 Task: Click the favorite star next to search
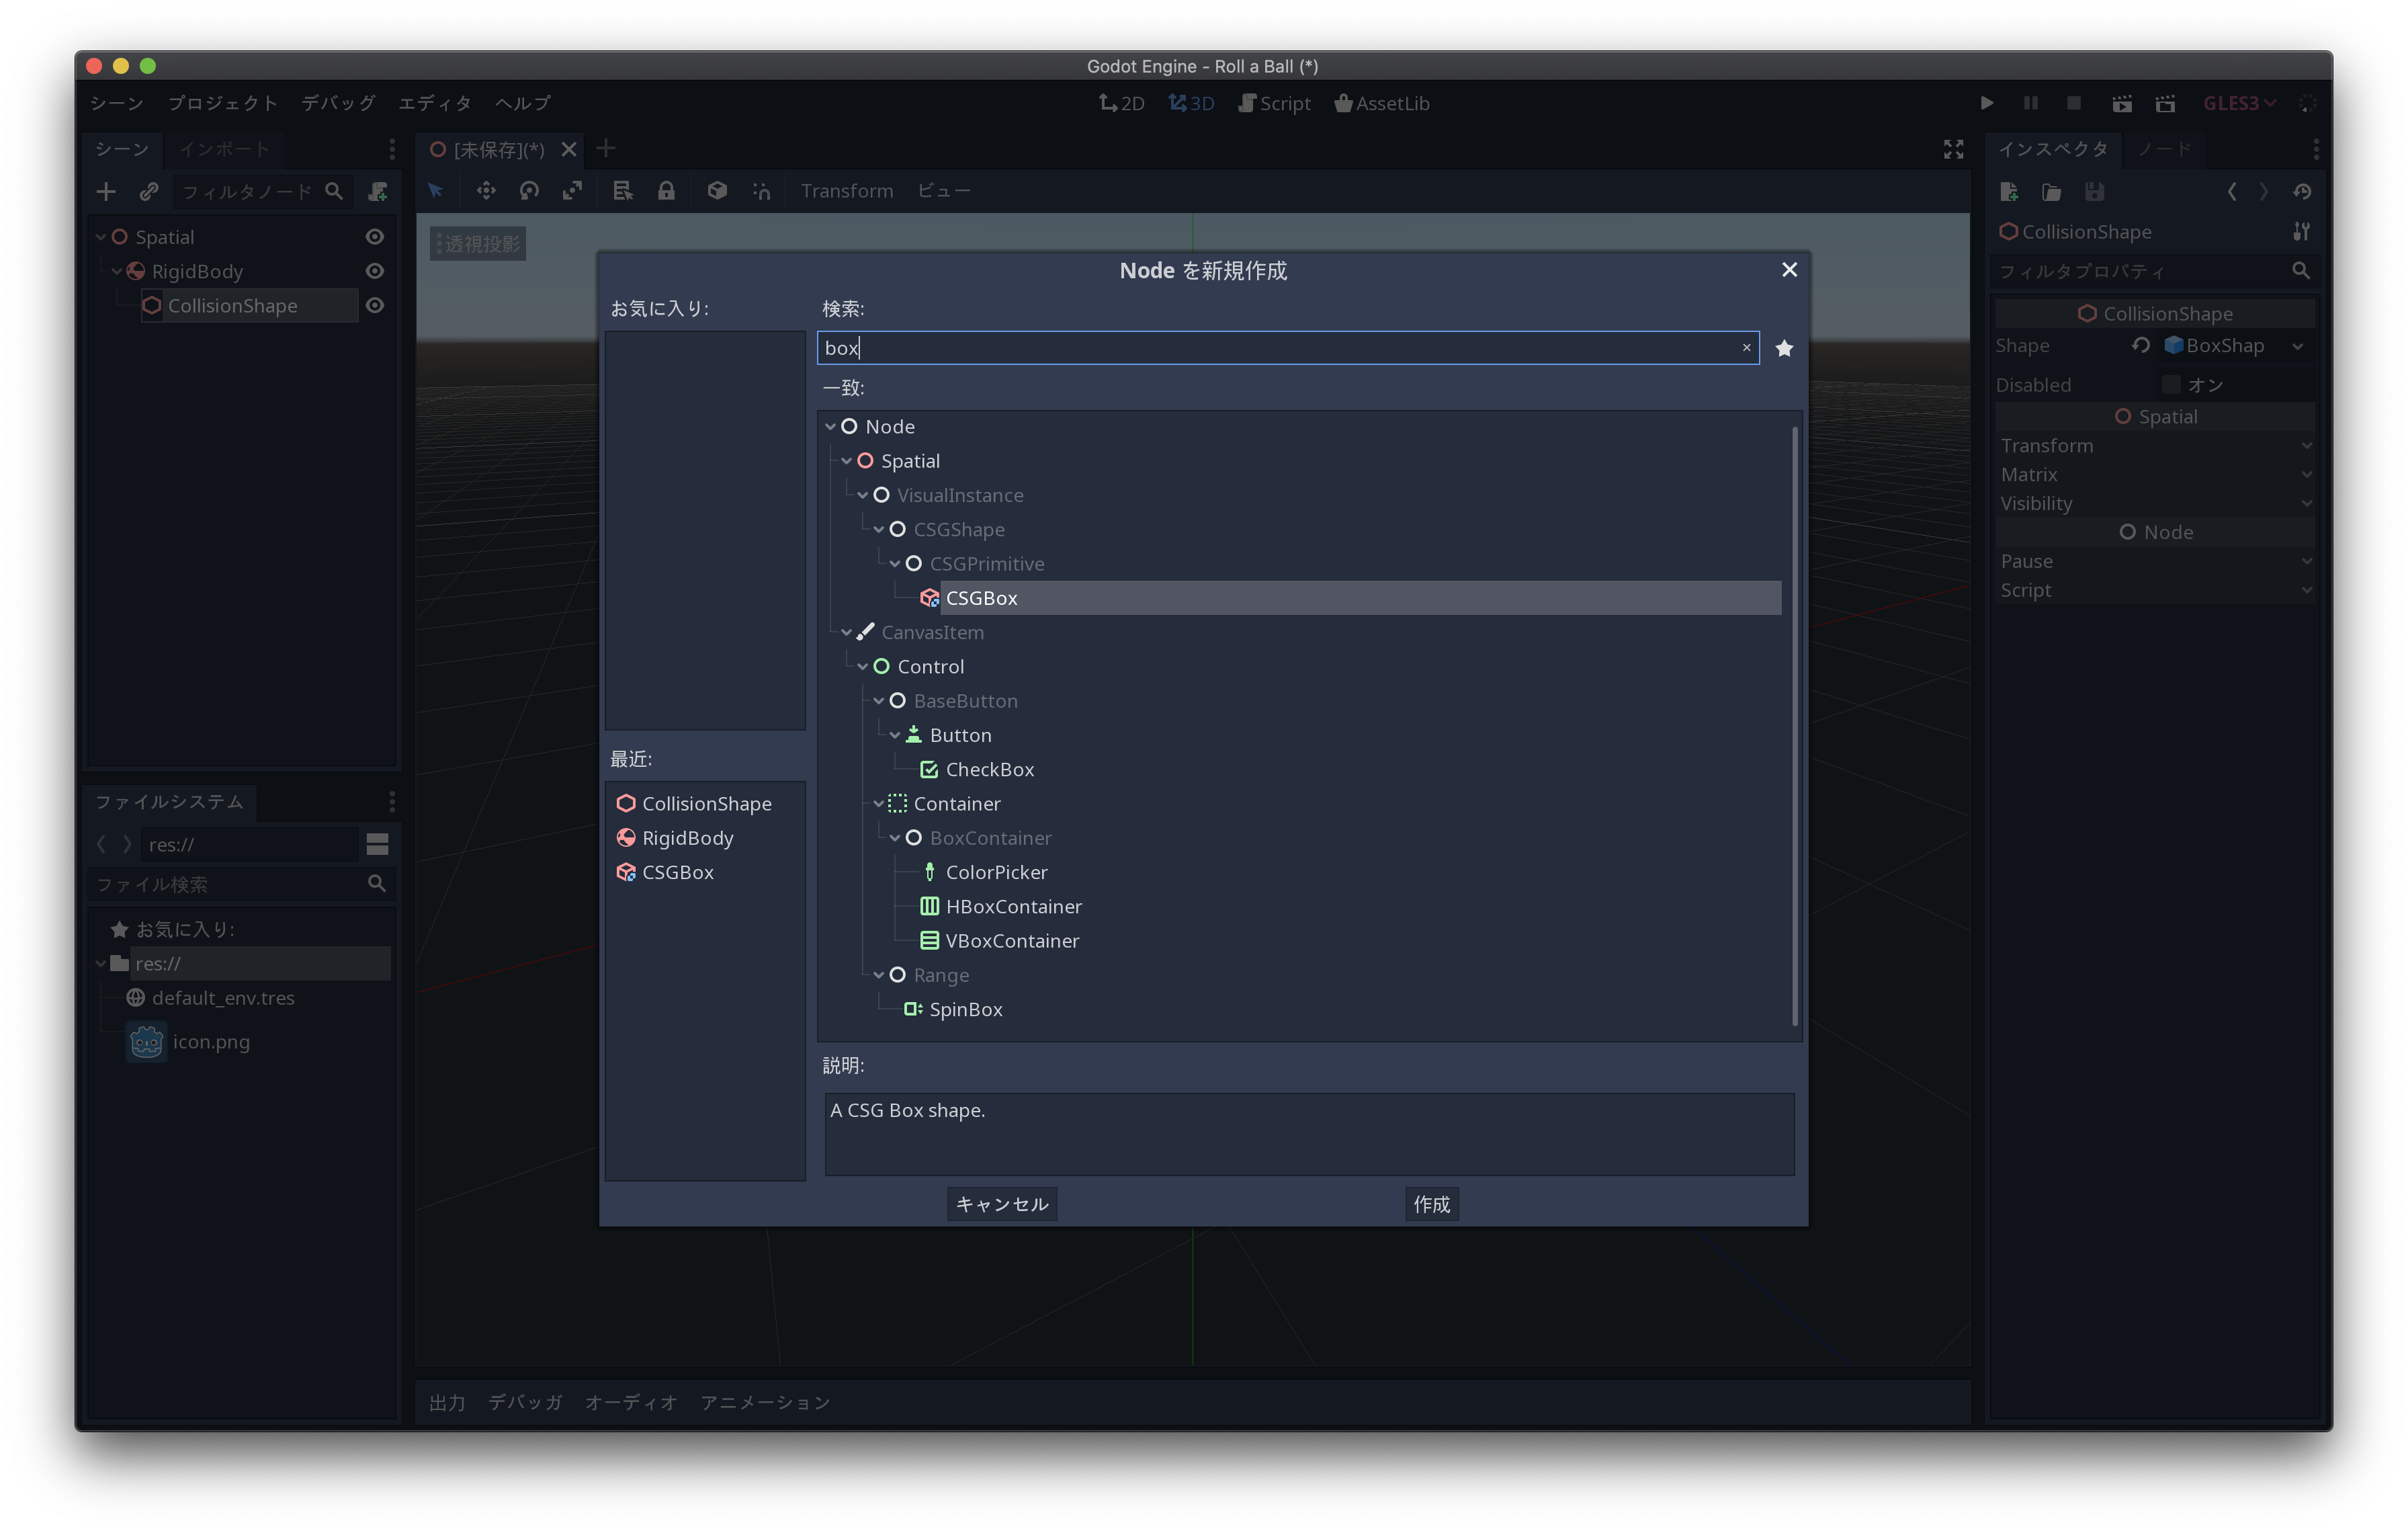(1784, 348)
